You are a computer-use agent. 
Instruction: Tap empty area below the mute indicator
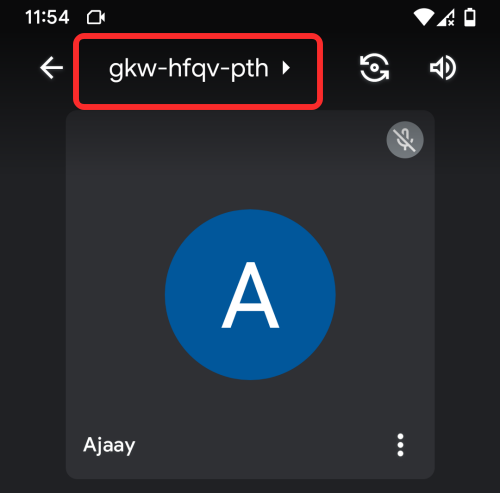pos(405,187)
